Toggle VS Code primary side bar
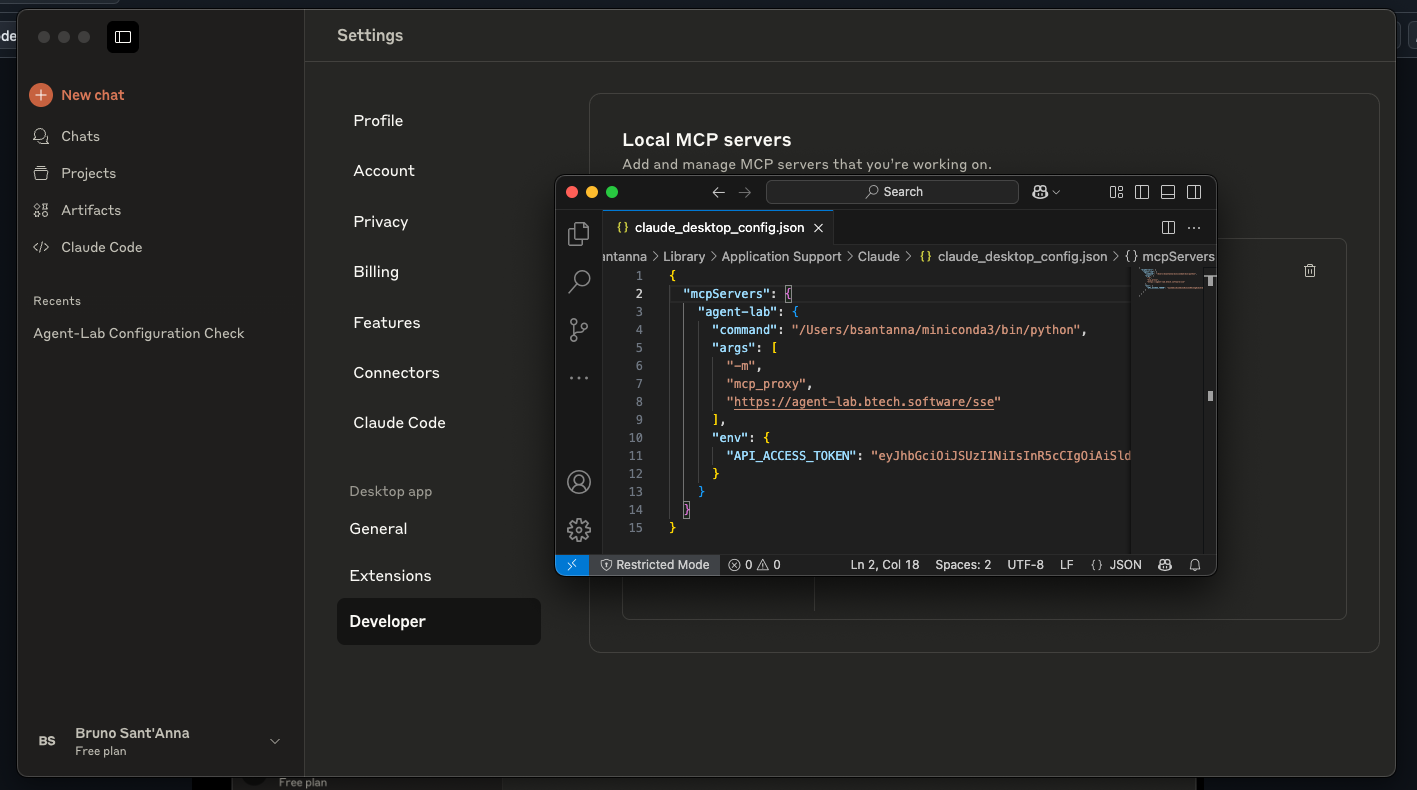The width and height of the screenshot is (1417, 790). 1142,192
